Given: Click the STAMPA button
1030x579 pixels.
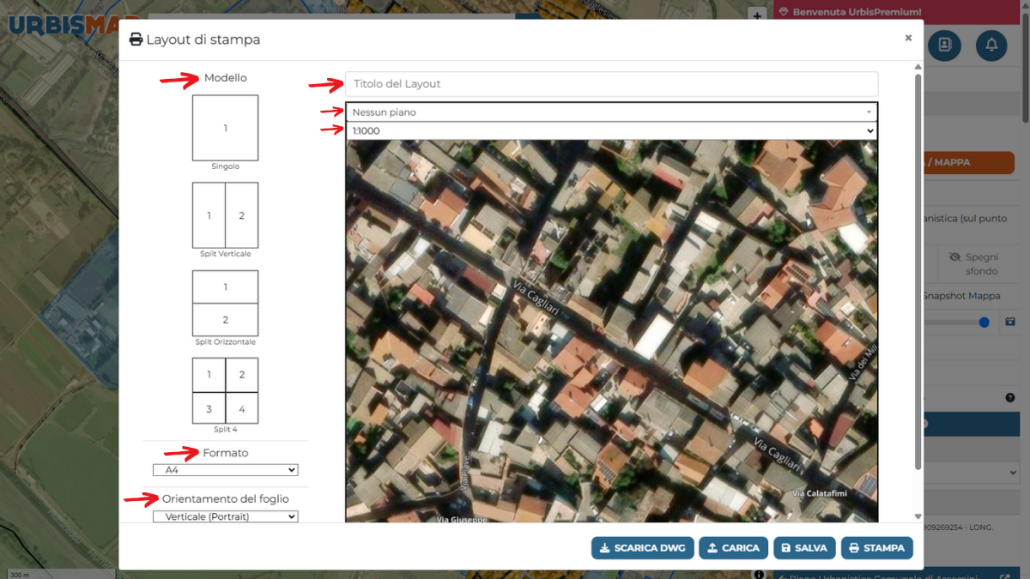Looking at the screenshot, I should (876, 547).
